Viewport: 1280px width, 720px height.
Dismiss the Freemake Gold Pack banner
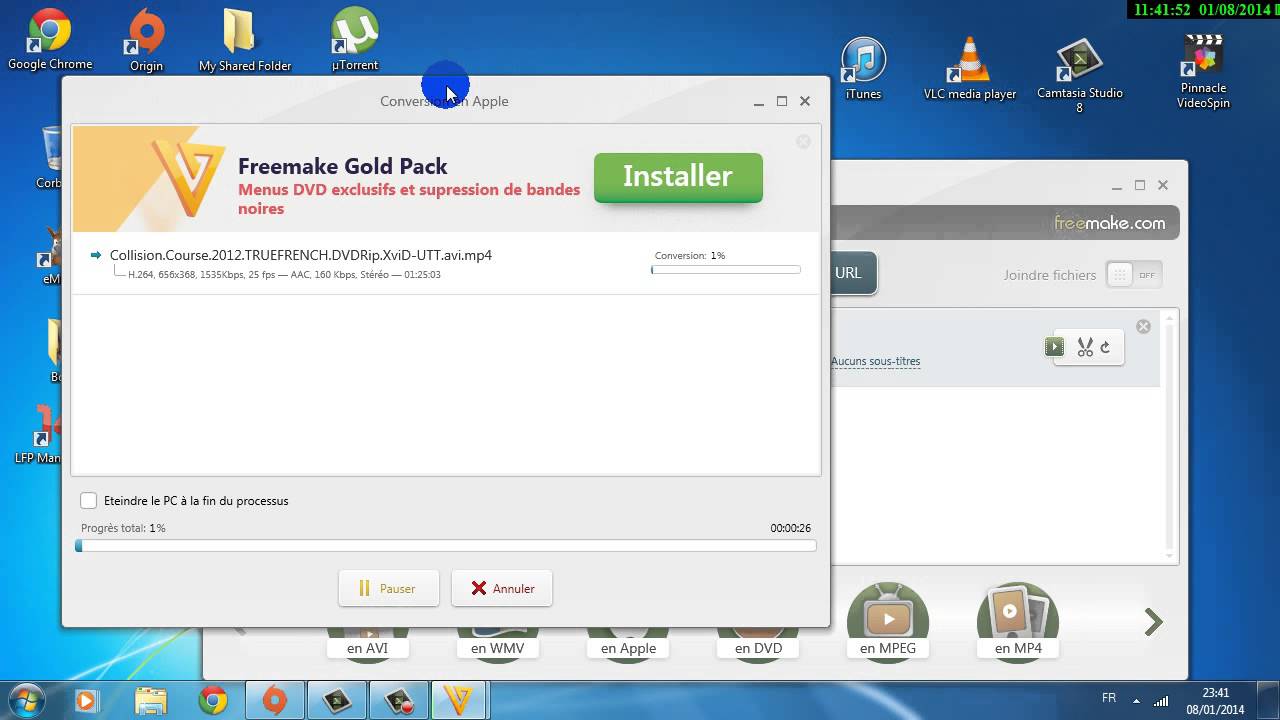[803, 142]
